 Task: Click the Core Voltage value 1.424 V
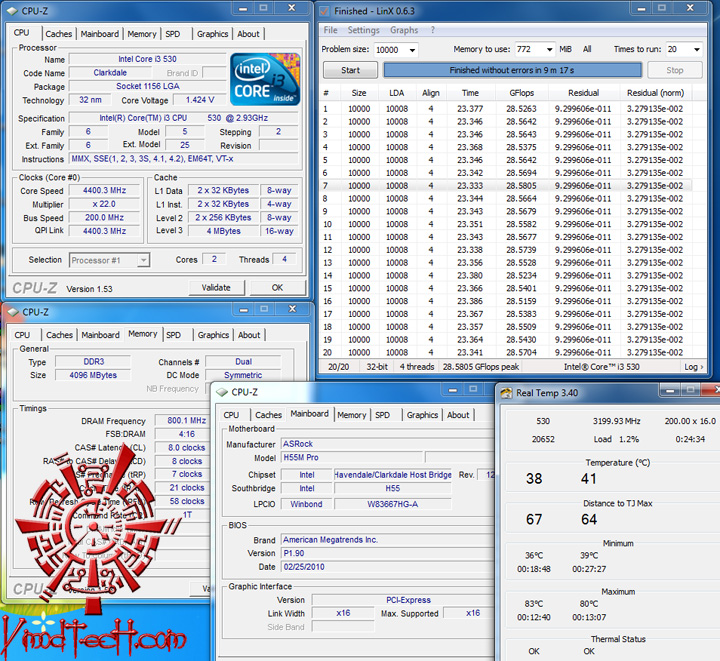[x=200, y=100]
